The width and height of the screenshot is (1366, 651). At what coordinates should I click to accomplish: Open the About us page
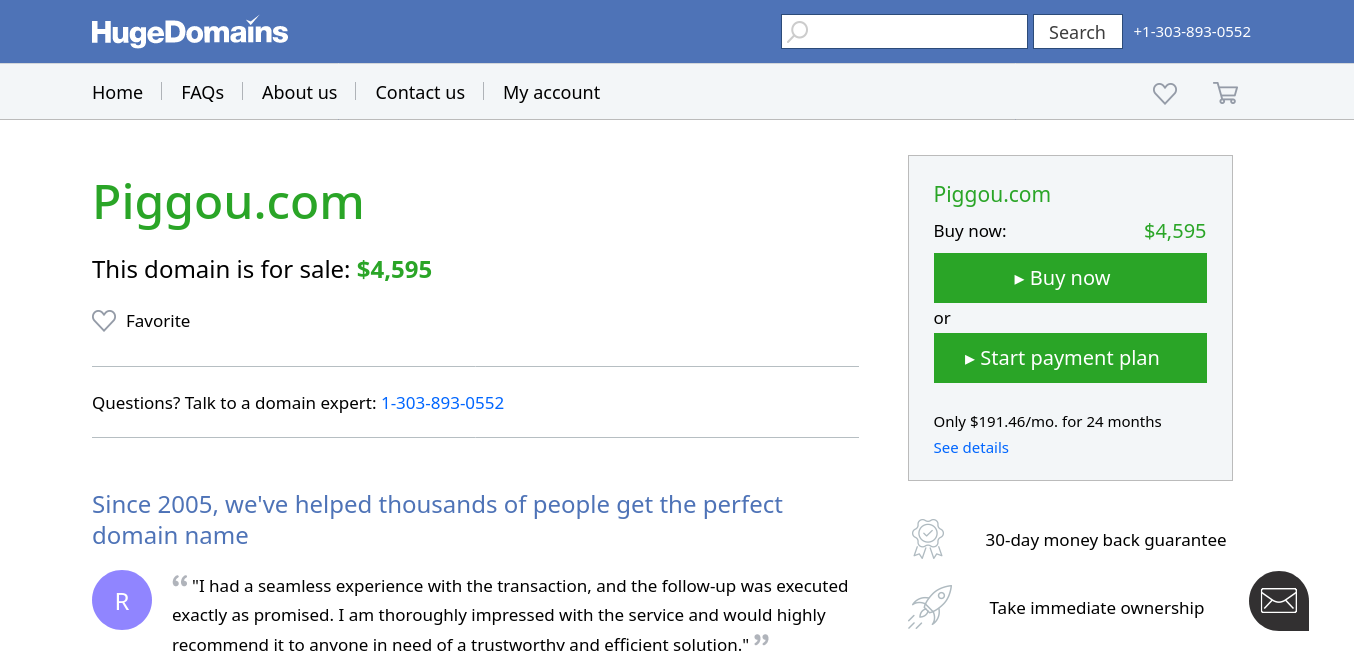coord(299,93)
